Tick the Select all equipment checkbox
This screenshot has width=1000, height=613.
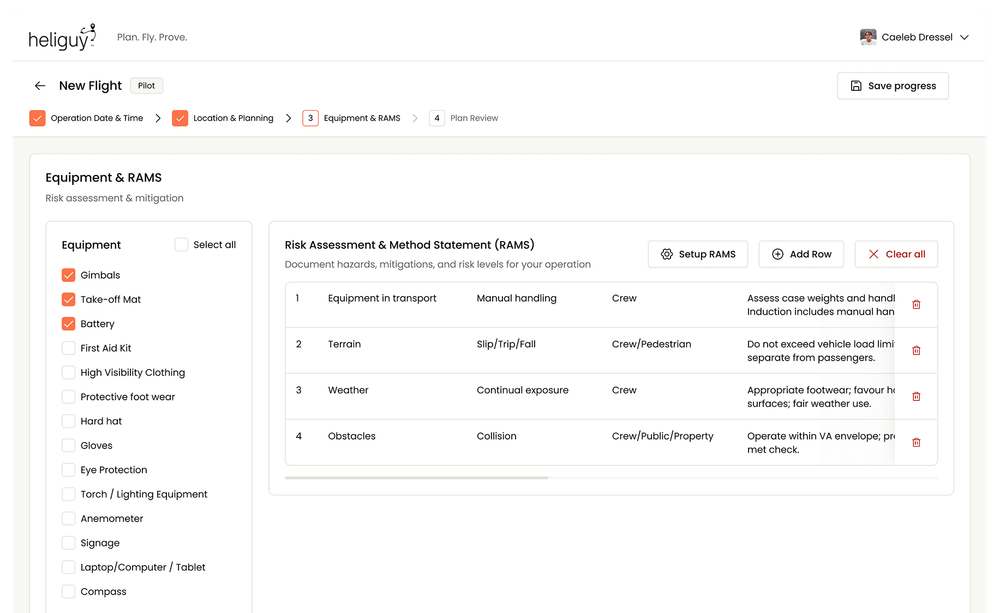(x=181, y=245)
